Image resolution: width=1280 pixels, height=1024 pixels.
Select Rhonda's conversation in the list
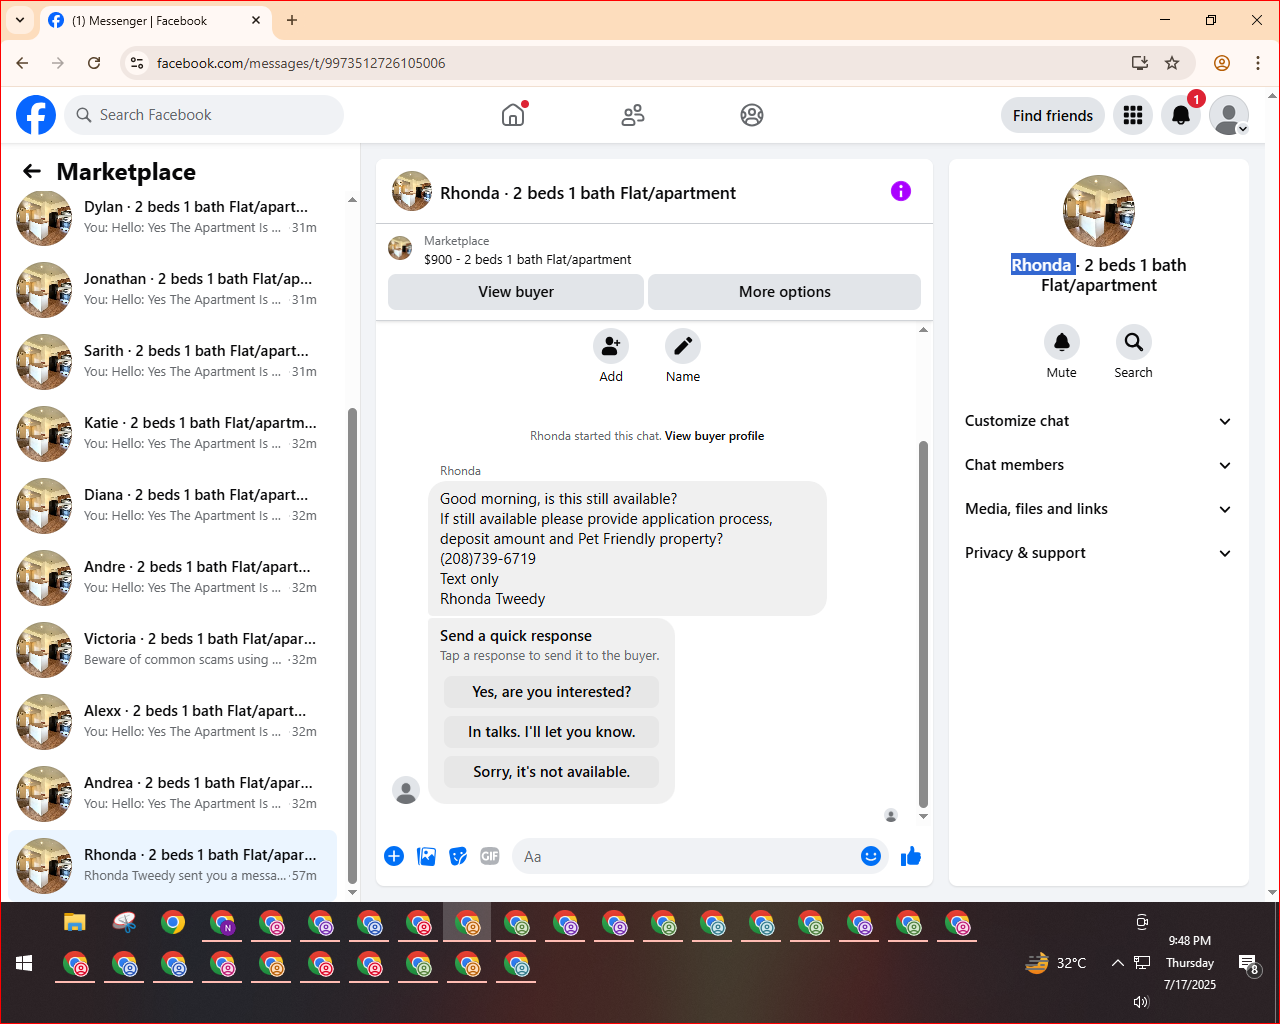click(172, 865)
